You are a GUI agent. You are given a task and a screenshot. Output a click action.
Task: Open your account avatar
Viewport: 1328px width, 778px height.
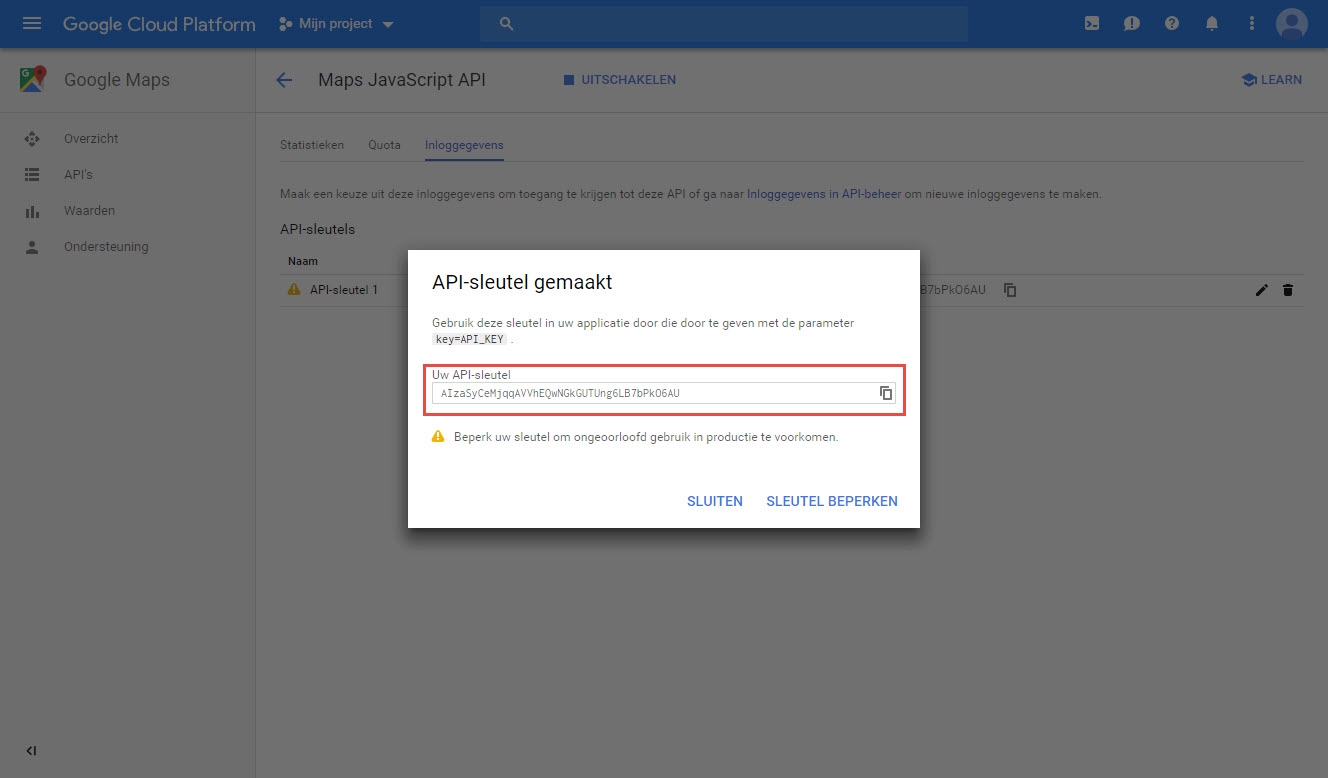[x=1291, y=22]
